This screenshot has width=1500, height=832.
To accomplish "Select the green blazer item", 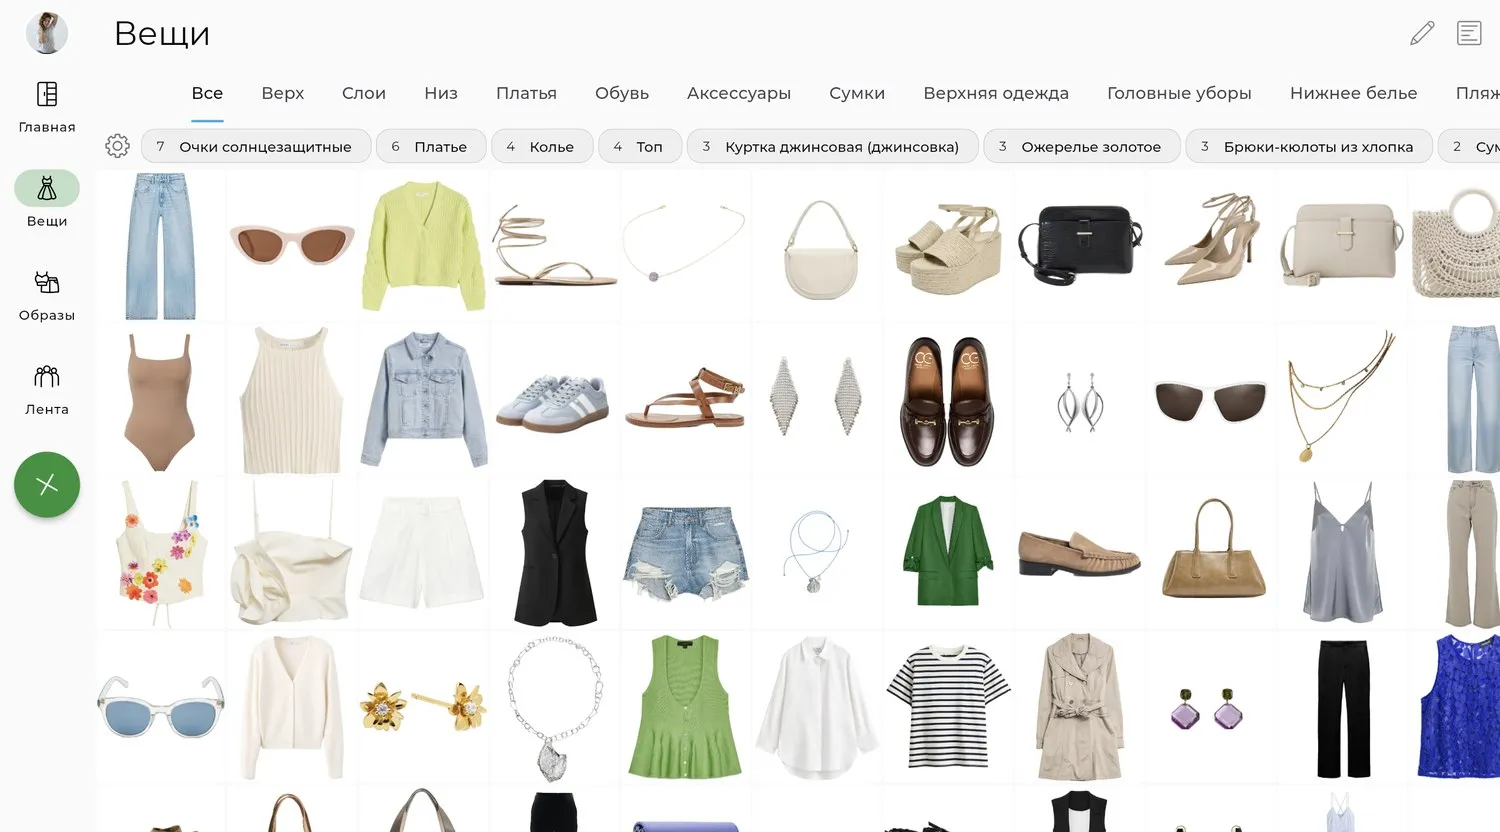I will click(x=948, y=551).
